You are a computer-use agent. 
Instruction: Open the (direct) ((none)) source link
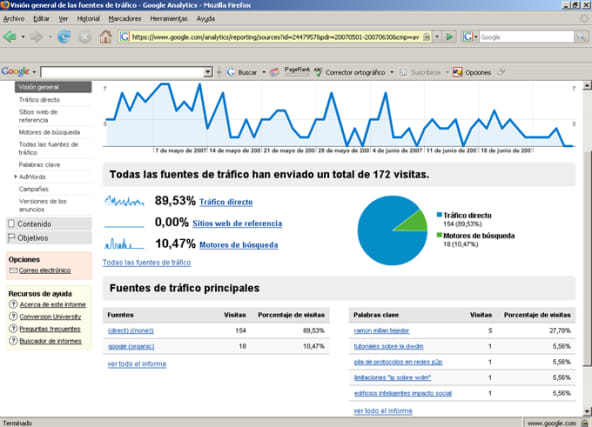pyautogui.click(x=131, y=331)
